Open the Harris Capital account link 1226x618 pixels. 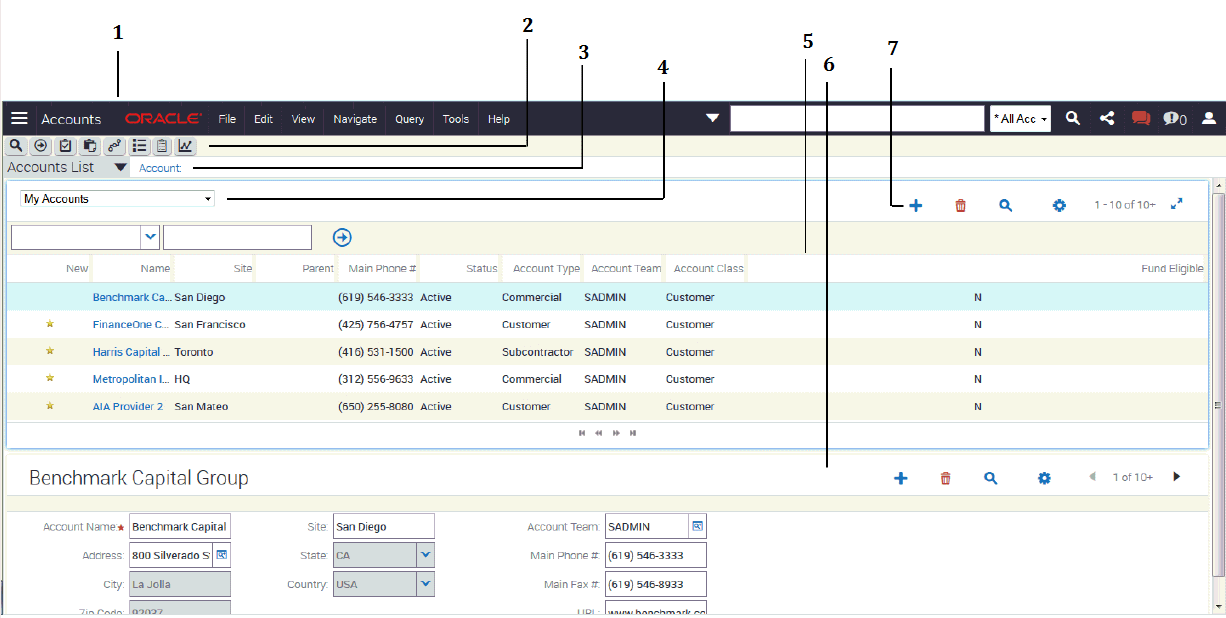click(132, 352)
